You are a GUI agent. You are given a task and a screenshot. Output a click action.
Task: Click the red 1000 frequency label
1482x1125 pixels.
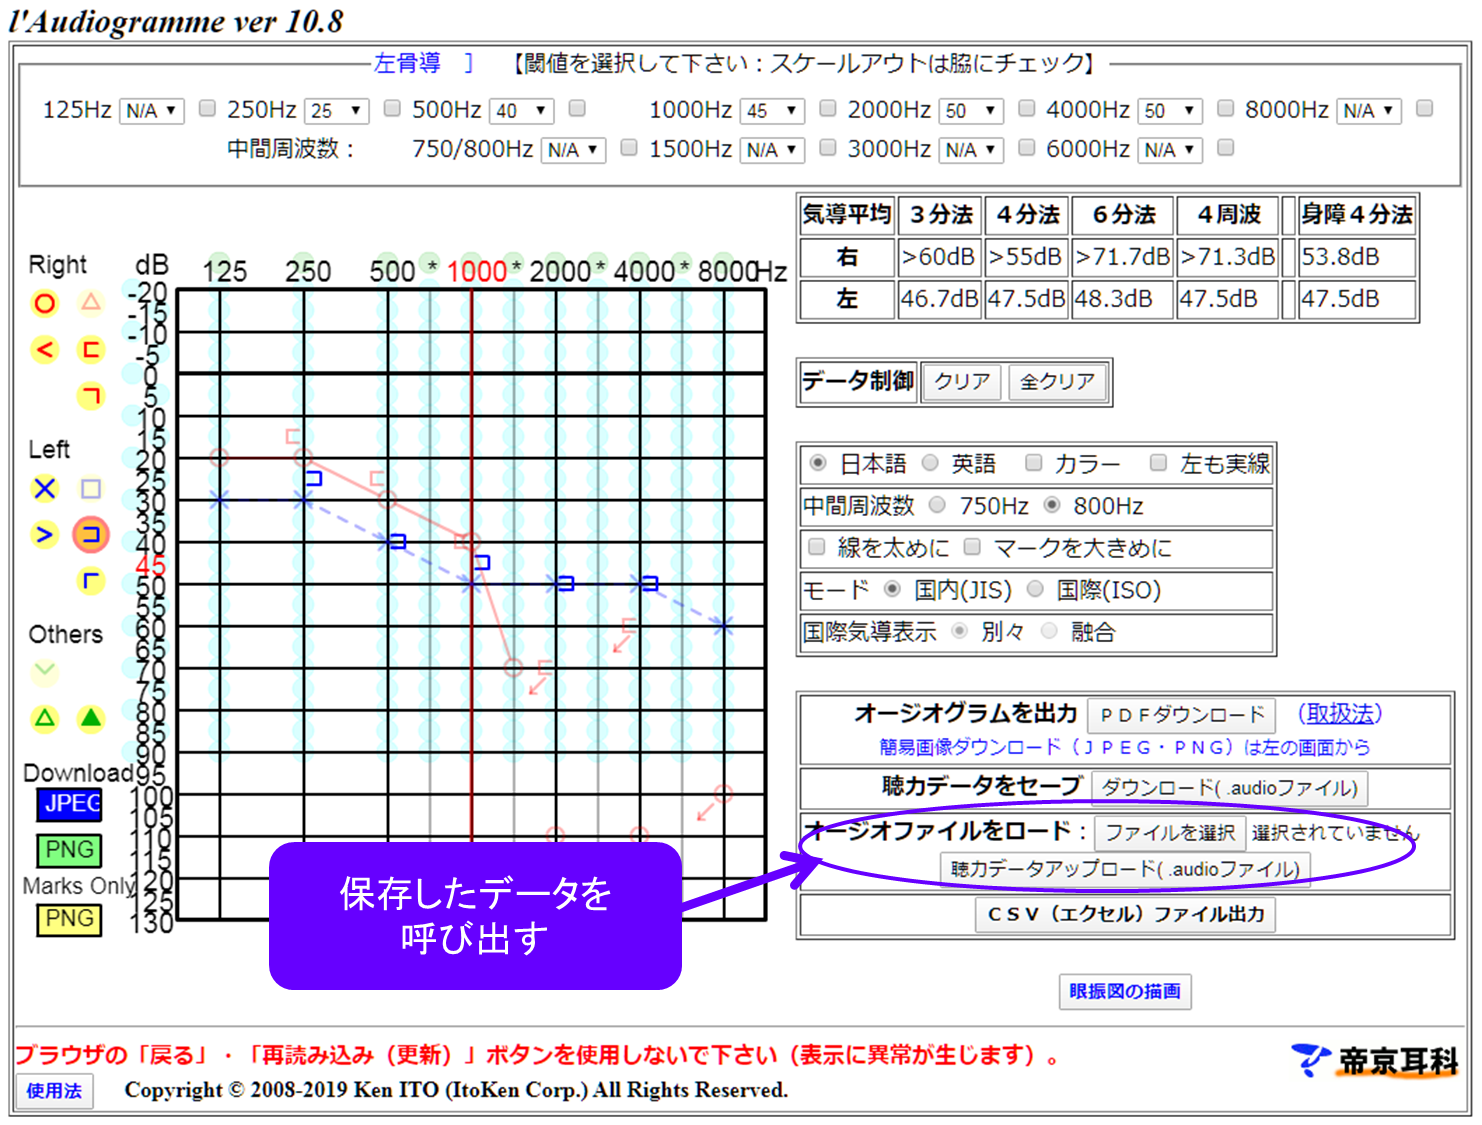(x=476, y=271)
